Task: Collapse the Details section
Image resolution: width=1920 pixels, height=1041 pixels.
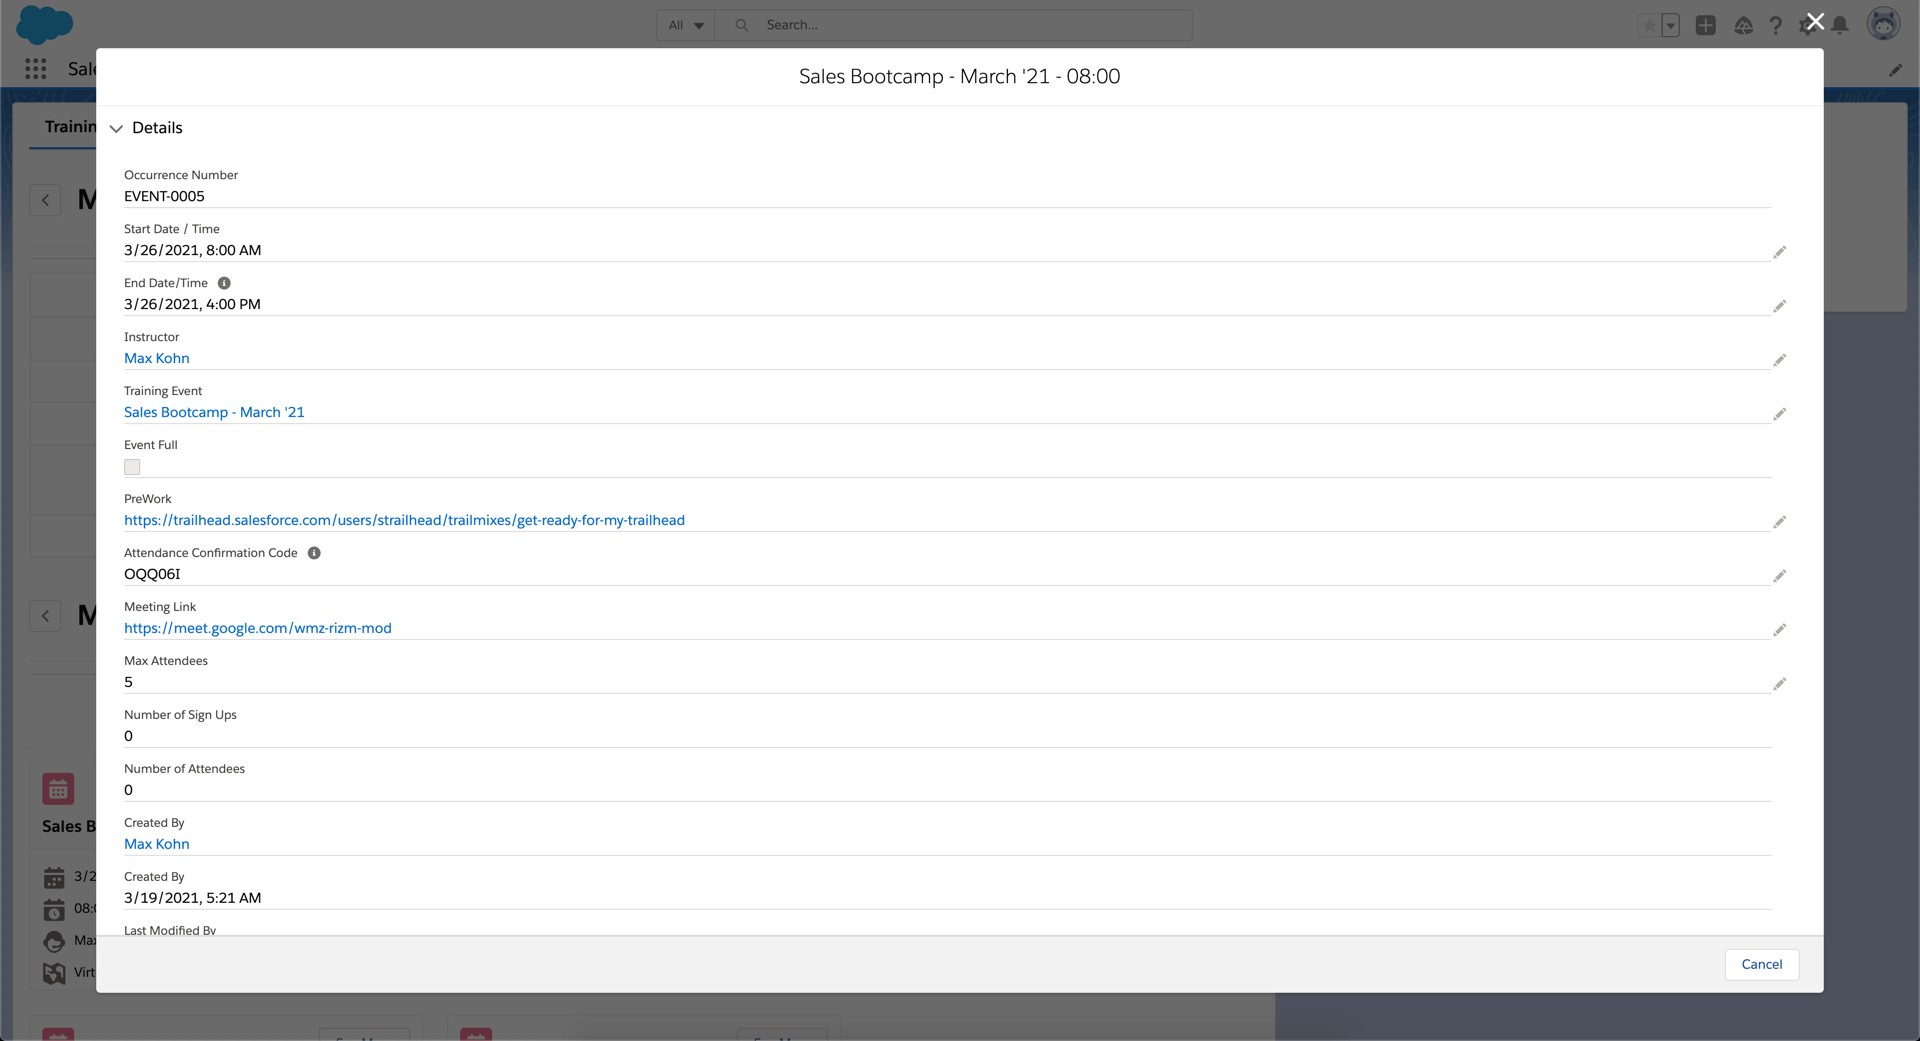Action: point(117,128)
